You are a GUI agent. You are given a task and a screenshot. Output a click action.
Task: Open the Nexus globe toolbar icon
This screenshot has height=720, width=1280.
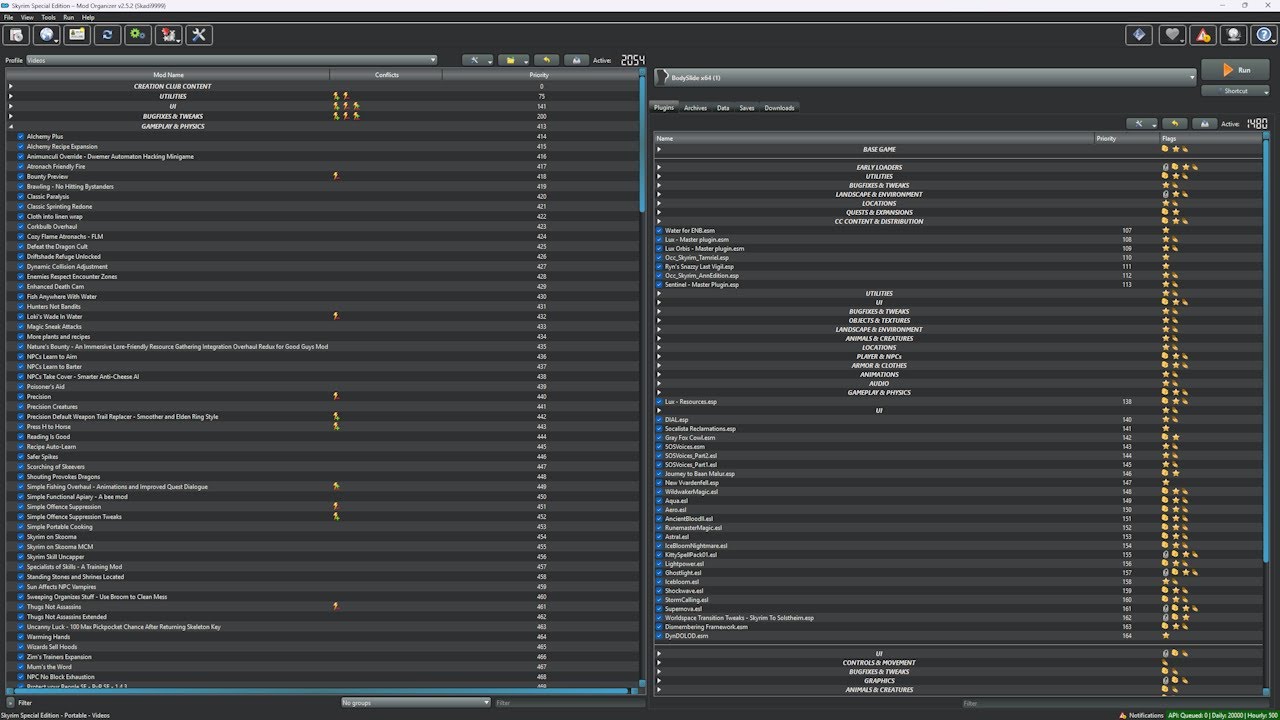46,35
